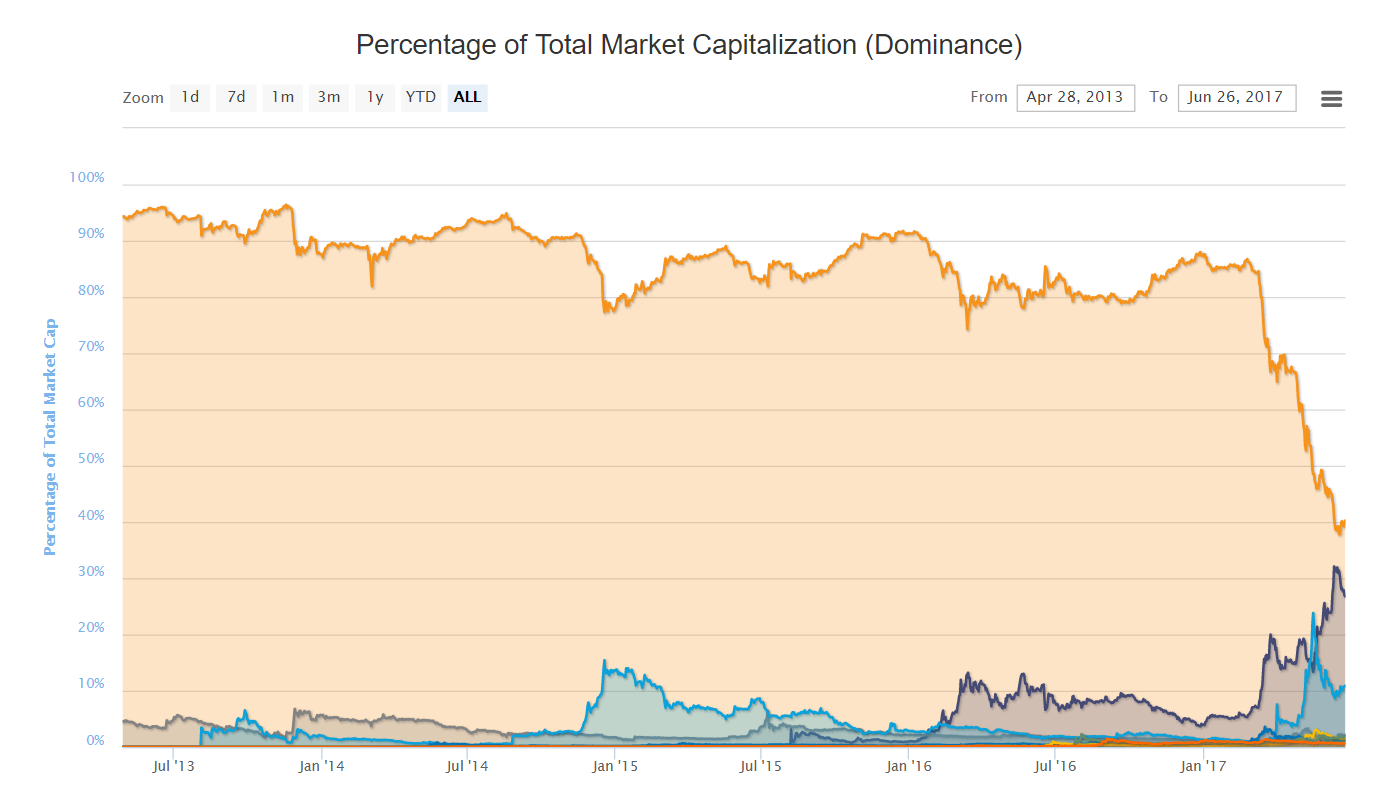Click the 100% y-axis label

click(86, 177)
